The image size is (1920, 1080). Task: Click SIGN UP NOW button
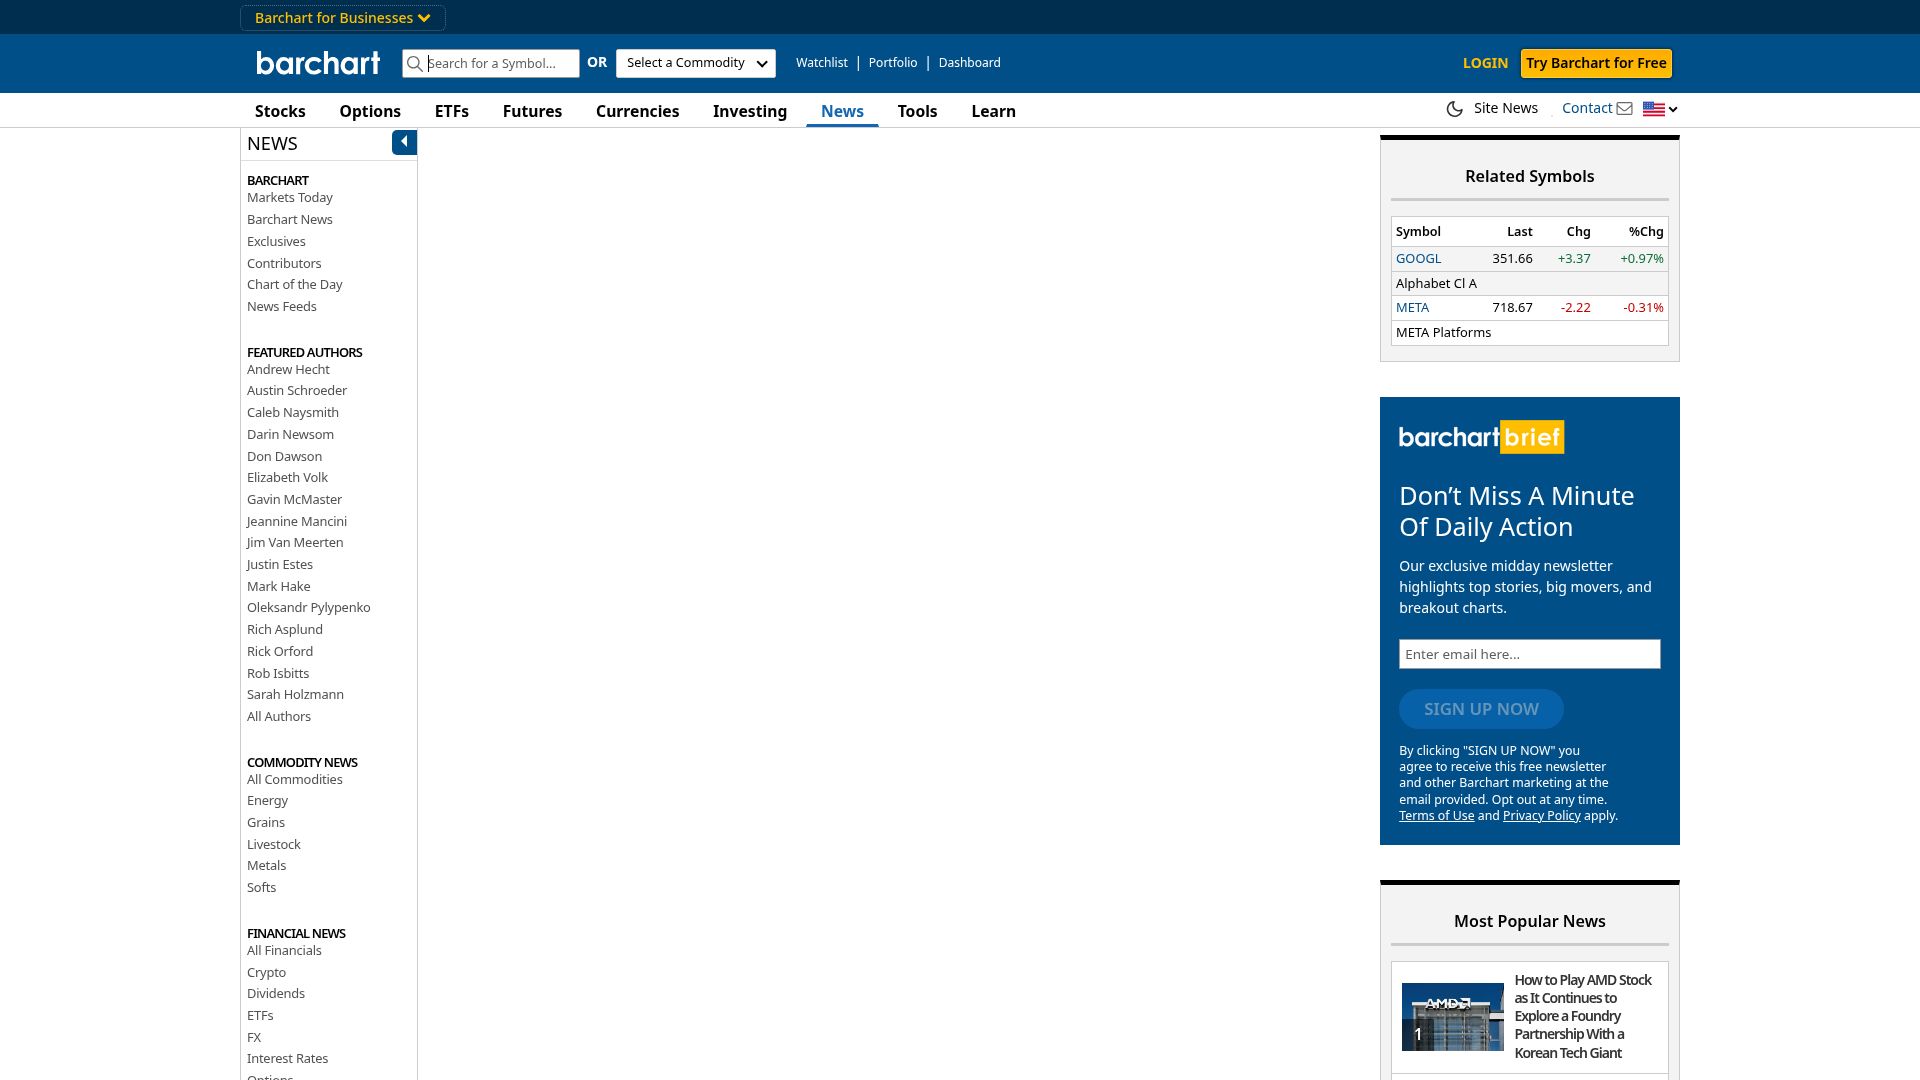tap(1481, 709)
